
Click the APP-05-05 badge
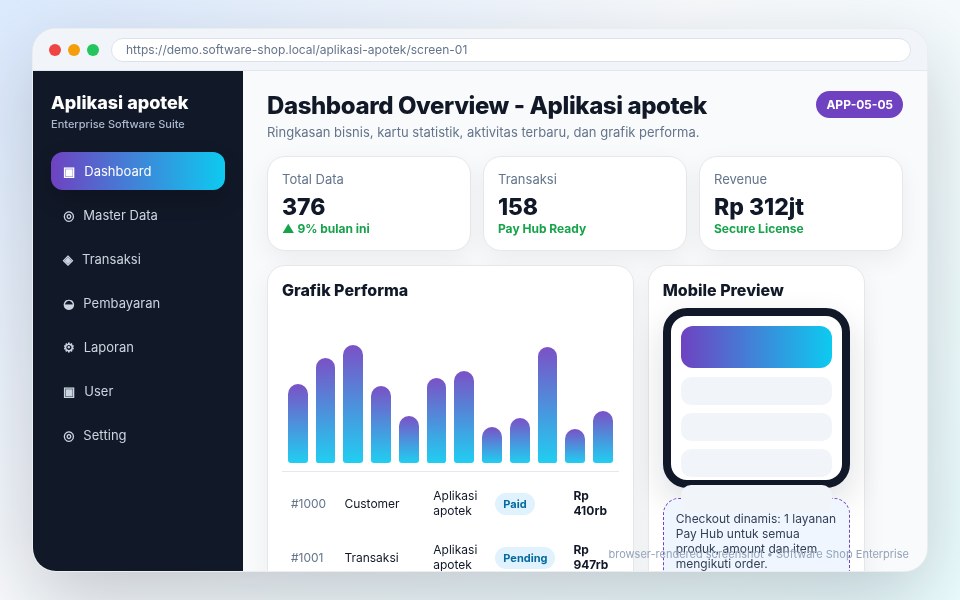click(x=859, y=105)
